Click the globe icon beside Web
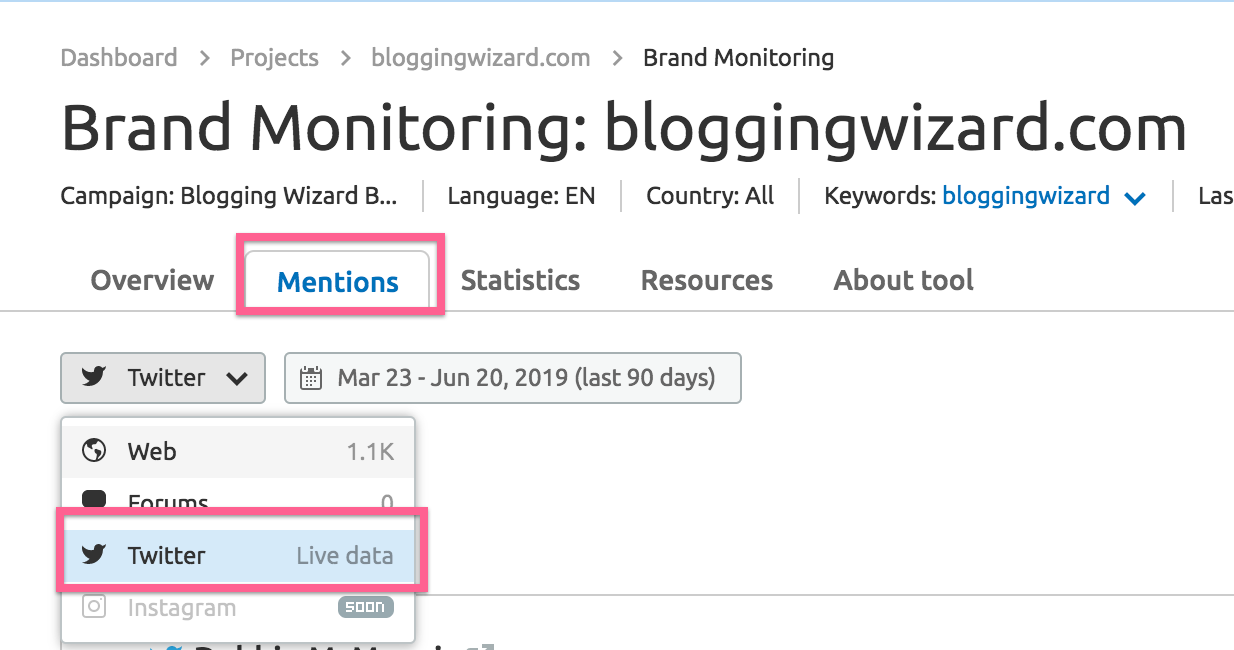The height and width of the screenshot is (650, 1234). (x=94, y=451)
